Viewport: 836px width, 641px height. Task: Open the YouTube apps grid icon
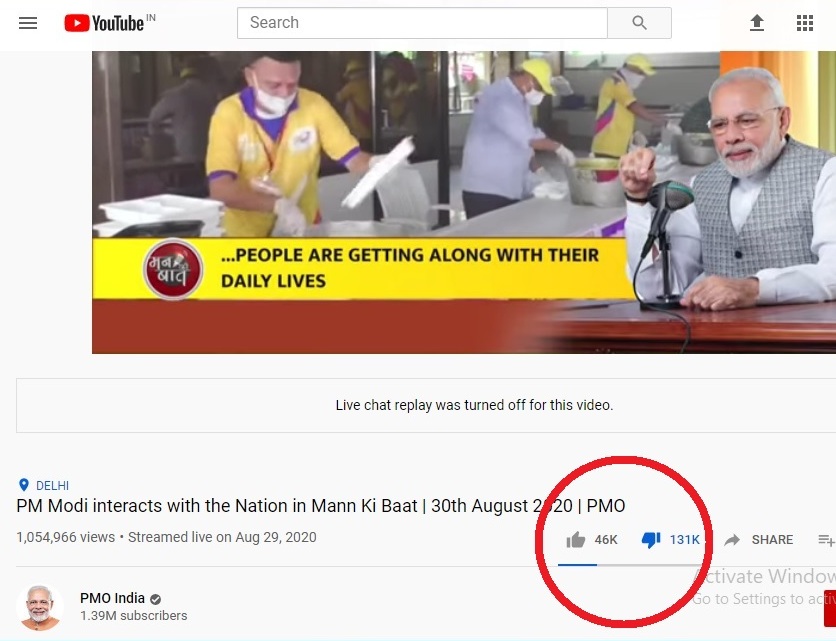point(805,23)
